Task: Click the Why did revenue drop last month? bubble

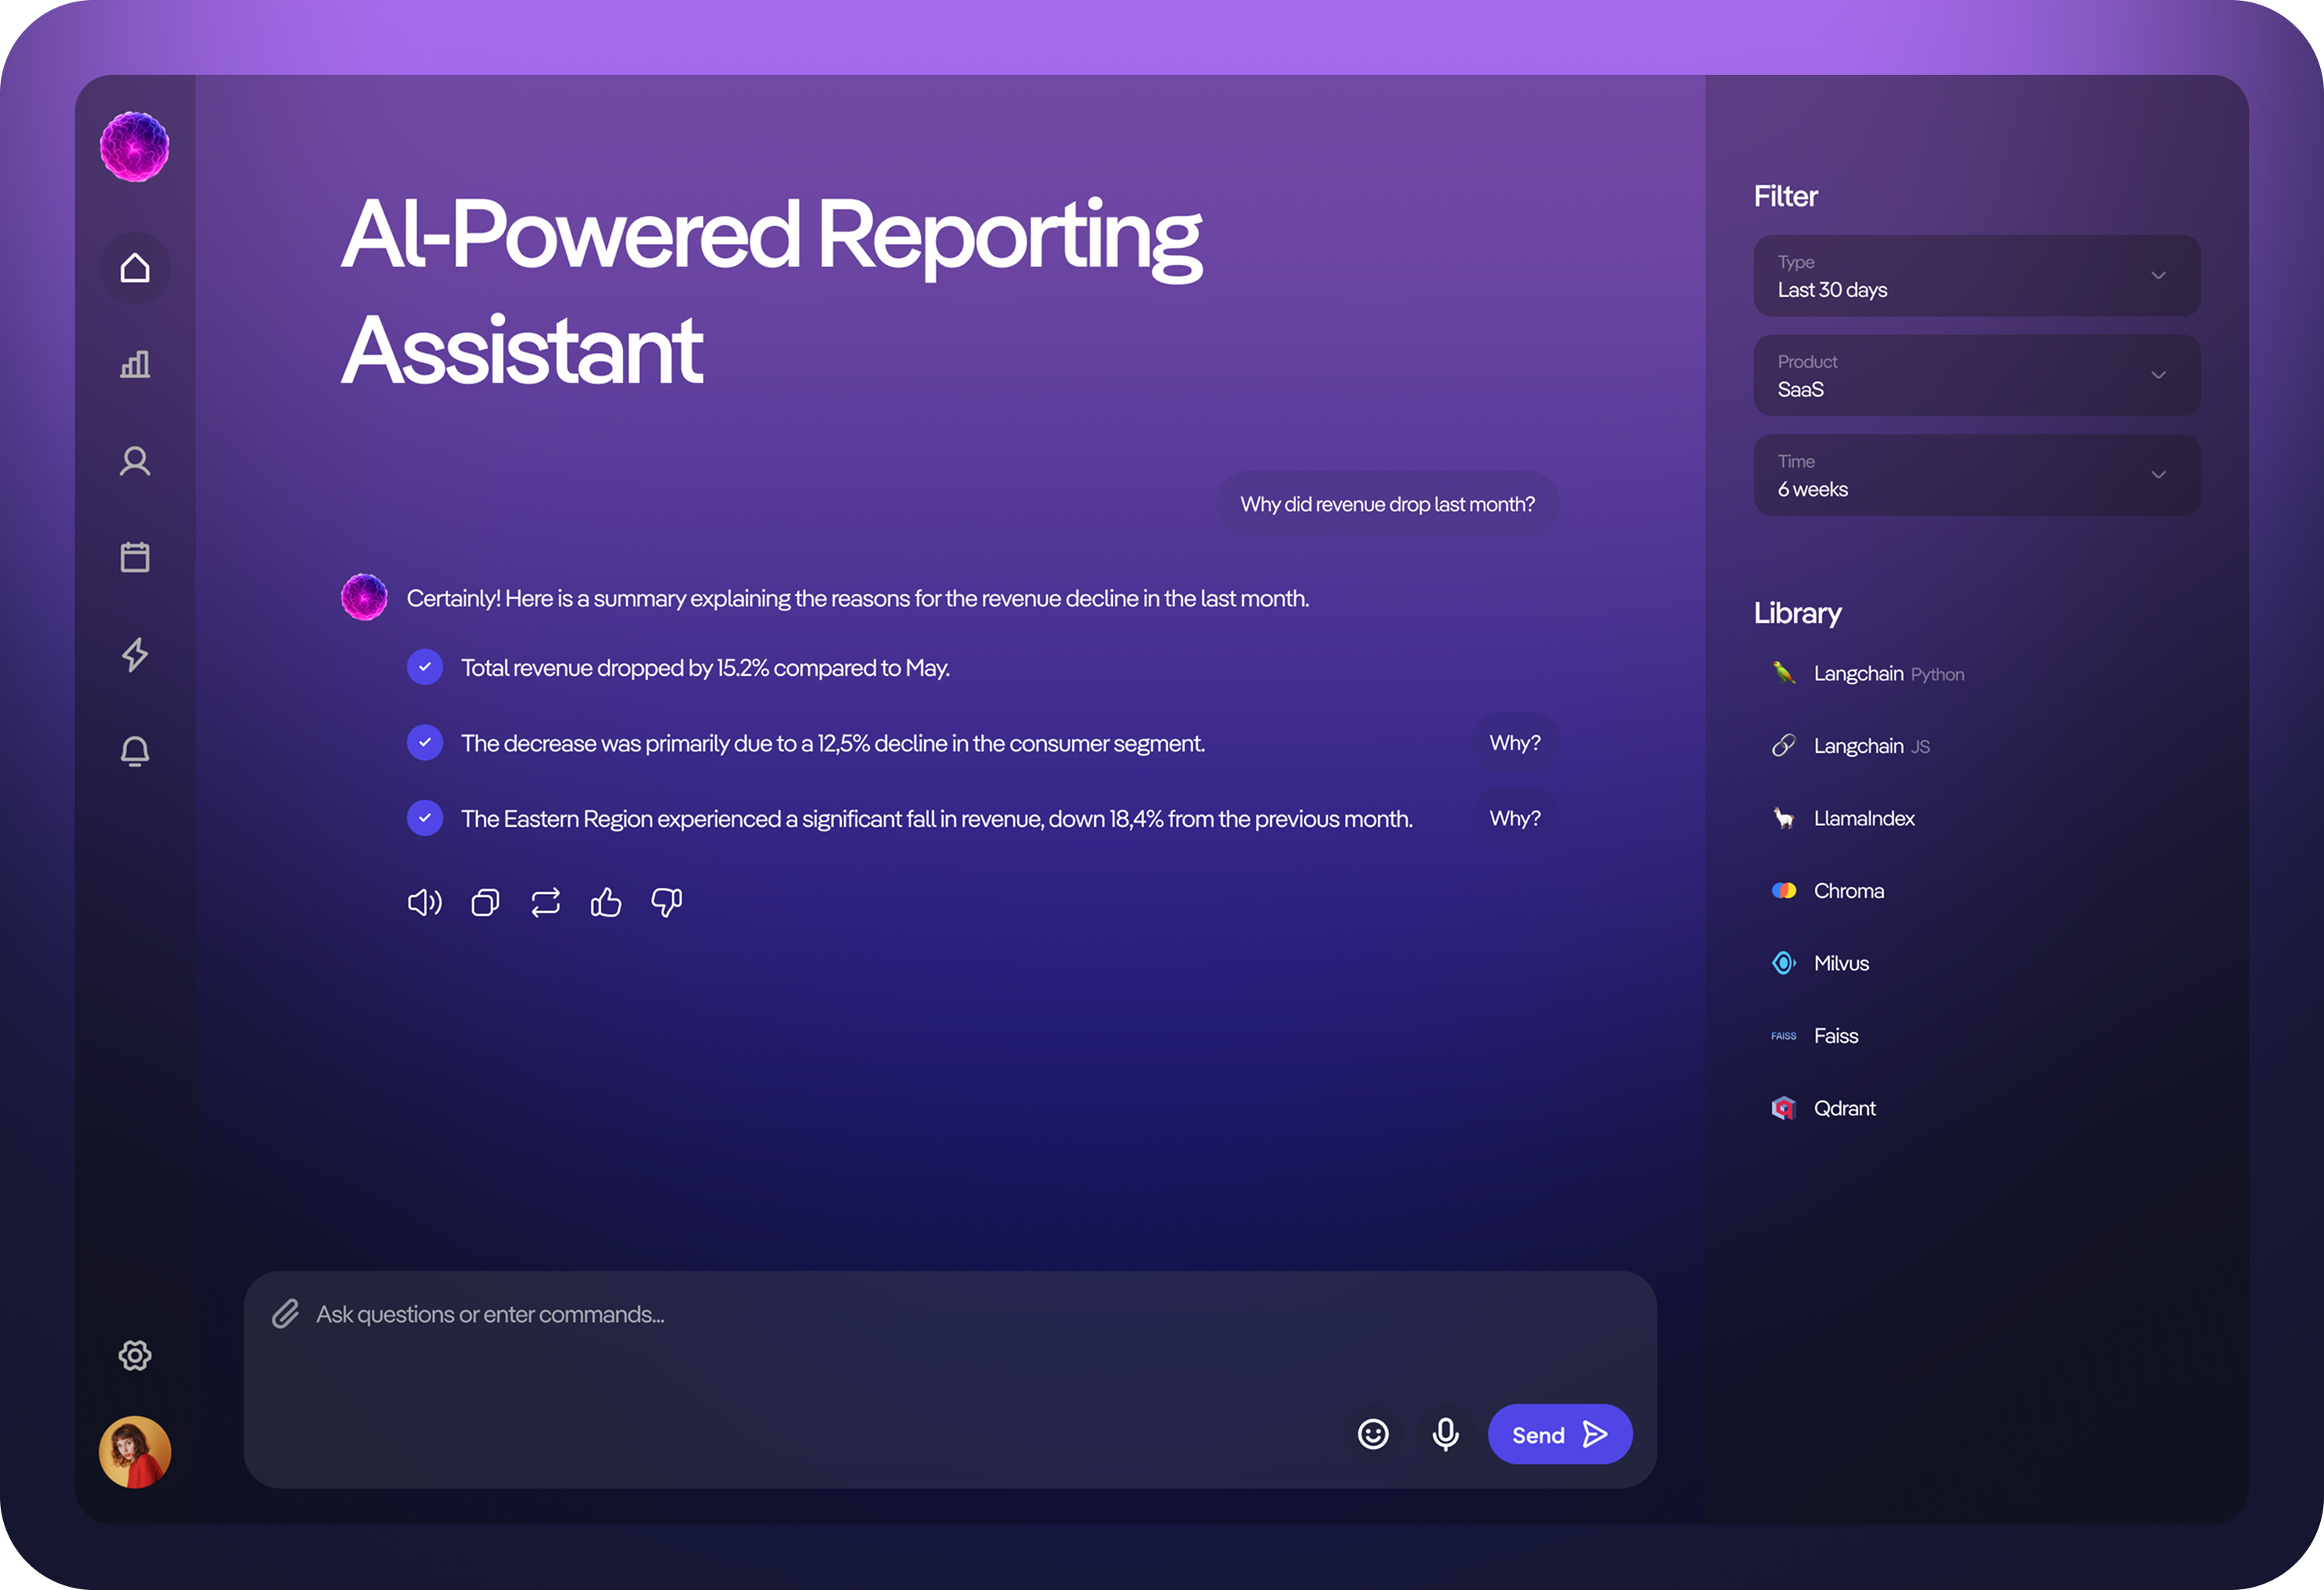Action: [1388, 504]
